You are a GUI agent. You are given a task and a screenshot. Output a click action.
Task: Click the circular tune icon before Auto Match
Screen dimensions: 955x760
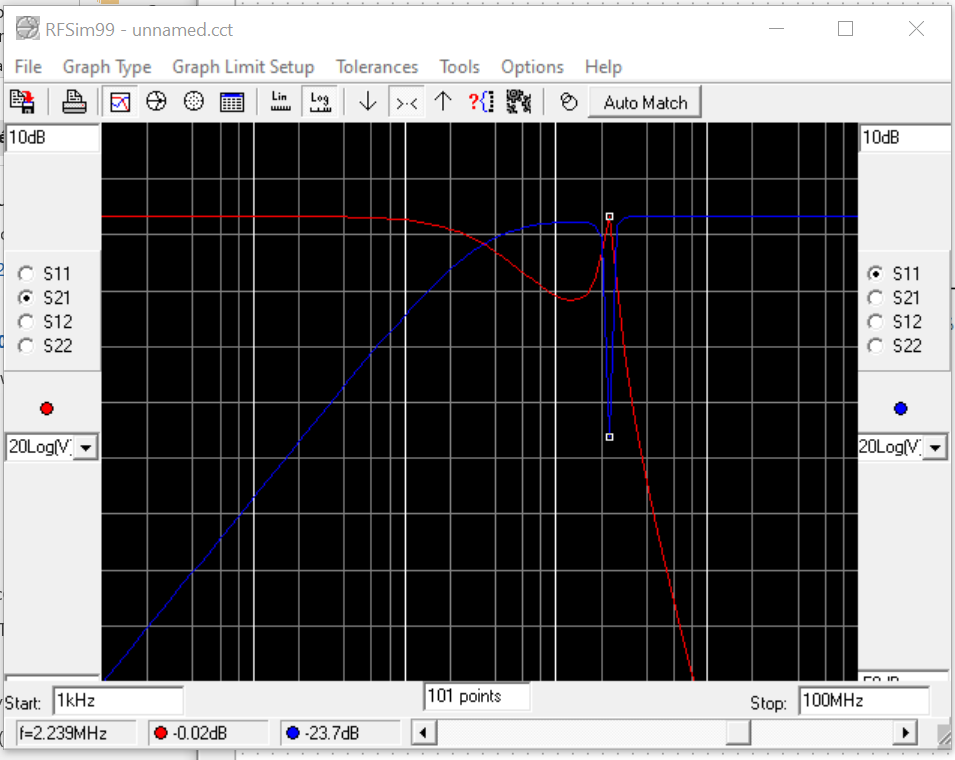pos(569,102)
